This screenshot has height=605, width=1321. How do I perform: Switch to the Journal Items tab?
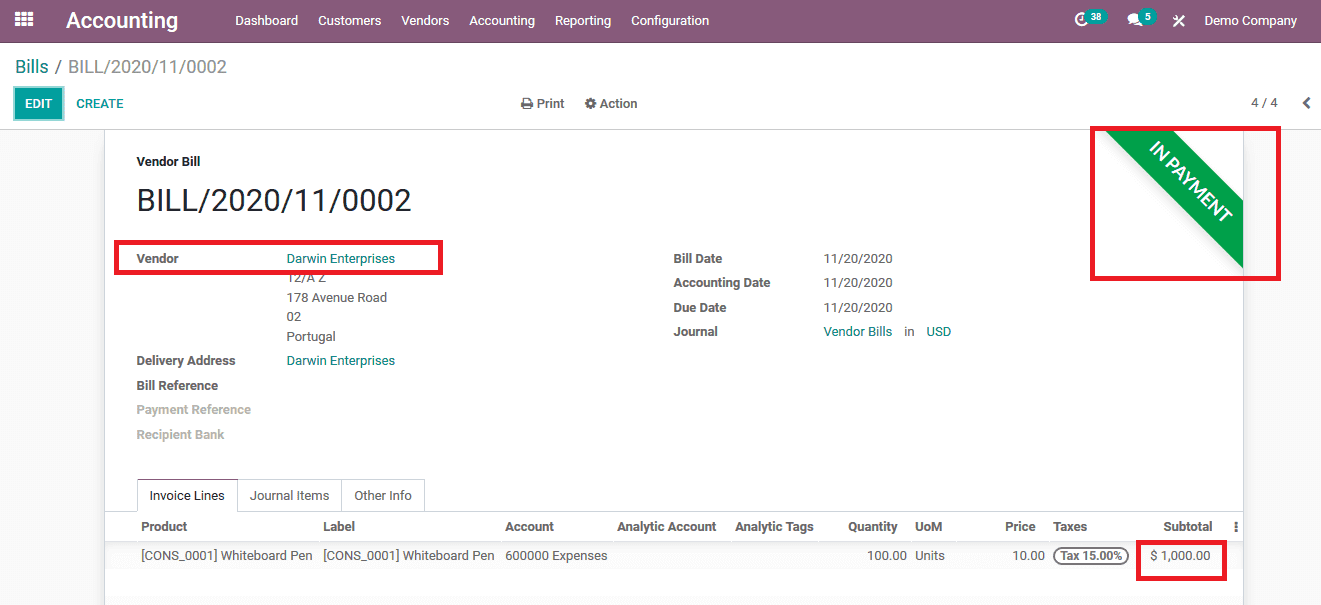[x=289, y=496]
